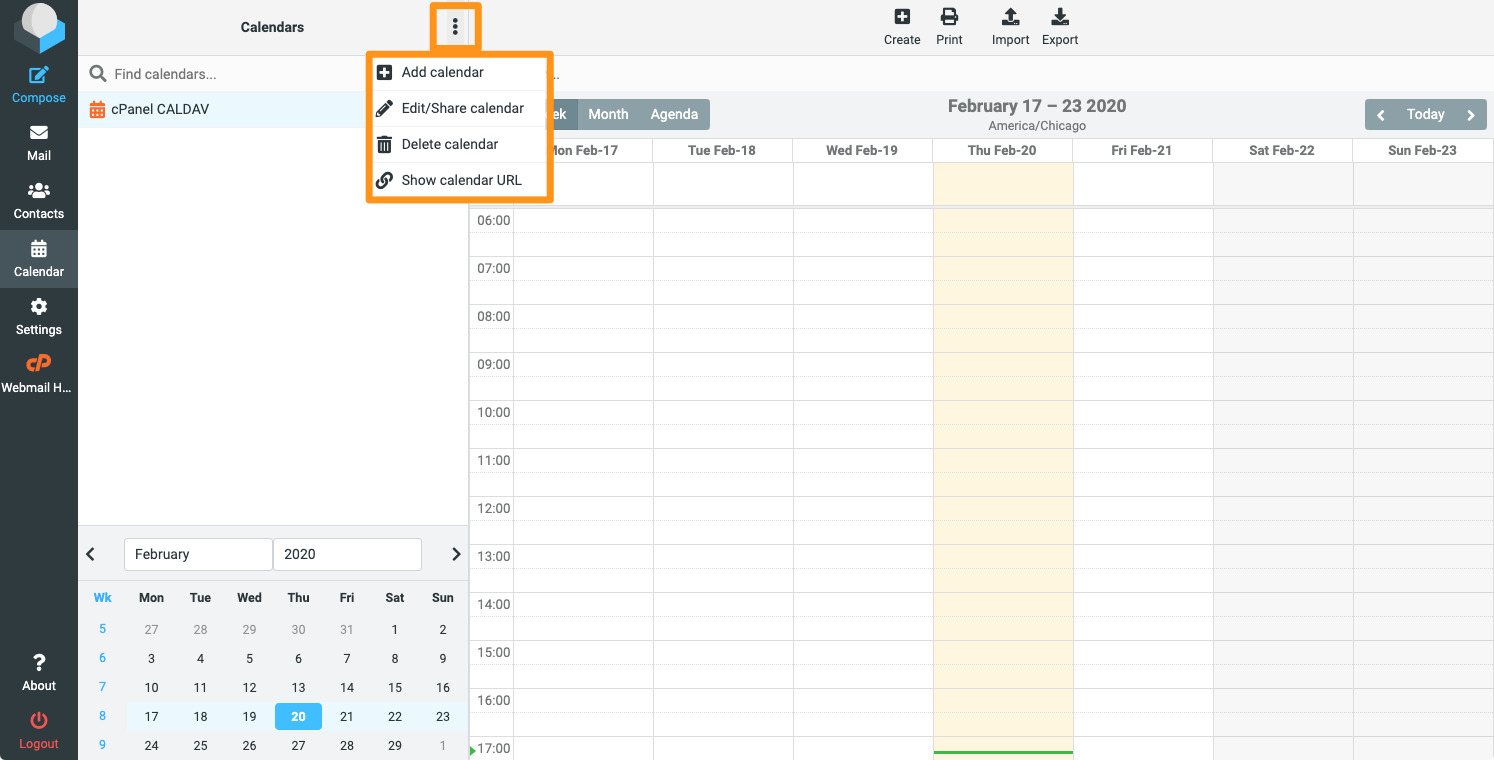The image size is (1494, 760).
Task: Open the February month dropdown
Action: (198, 554)
